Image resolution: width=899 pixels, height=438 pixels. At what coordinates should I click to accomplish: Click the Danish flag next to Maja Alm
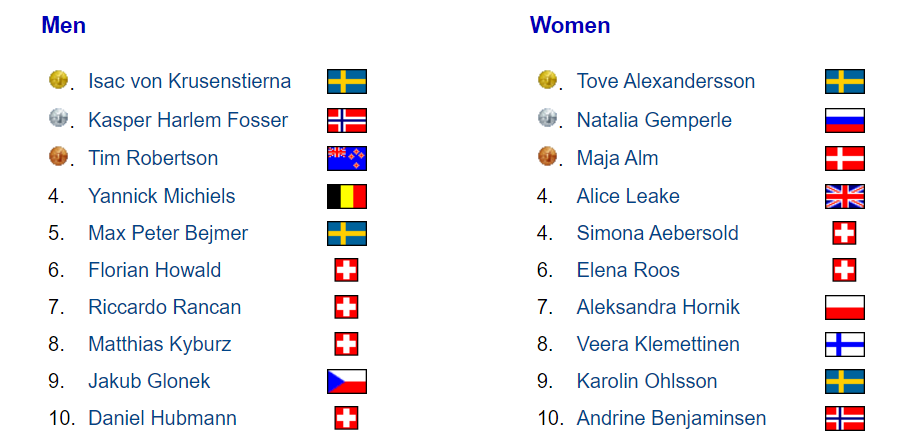click(845, 158)
